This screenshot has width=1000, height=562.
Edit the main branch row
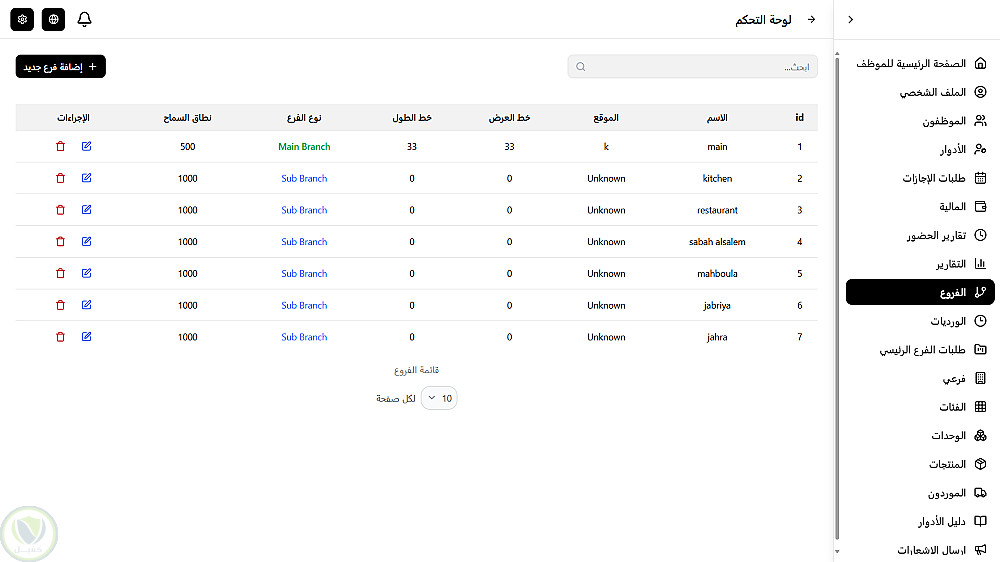point(87,146)
